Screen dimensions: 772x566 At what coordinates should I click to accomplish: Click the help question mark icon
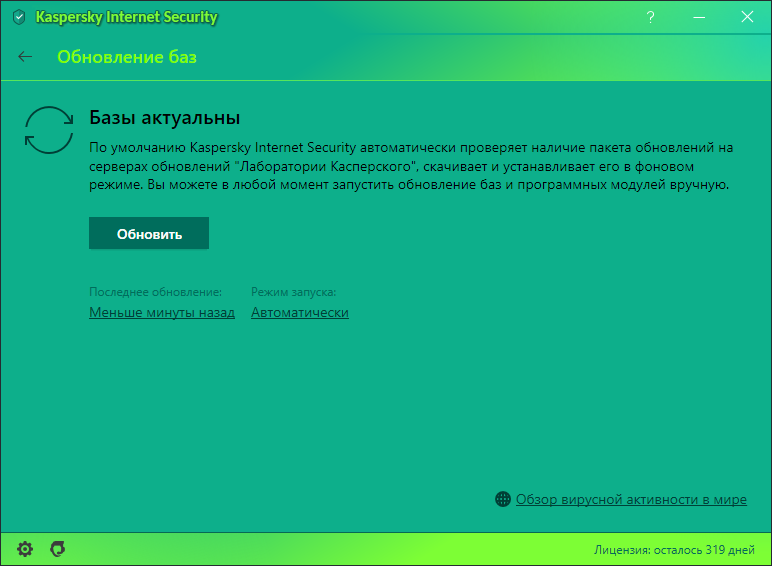pyautogui.click(x=650, y=17)
